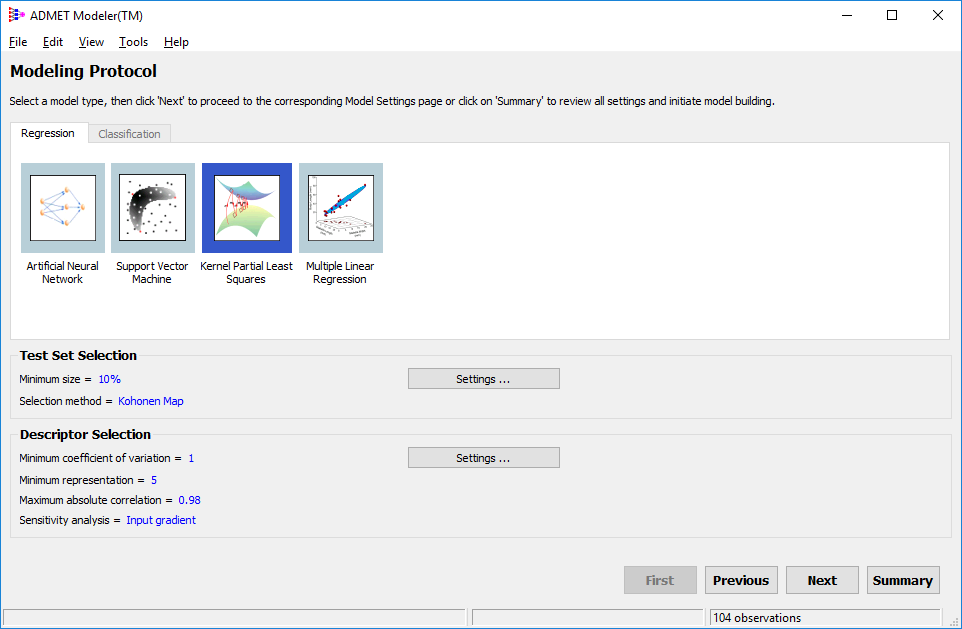Screen dimensions: 962x629
Task: Click the Artificial Neural Network label
Action: pyautogui.click(x=63, y=272)
